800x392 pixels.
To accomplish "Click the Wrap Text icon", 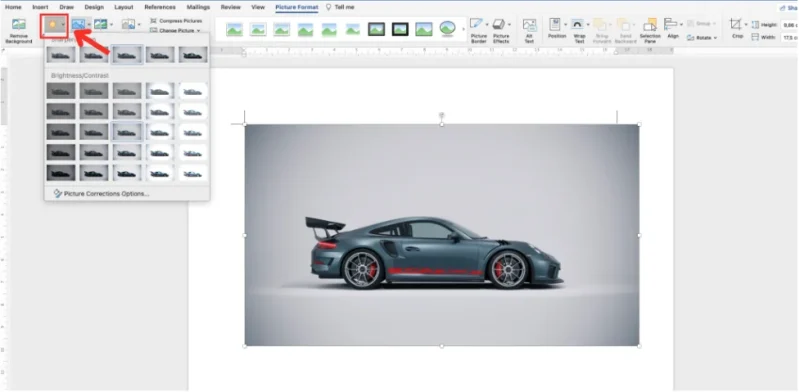I will [577, 24].
